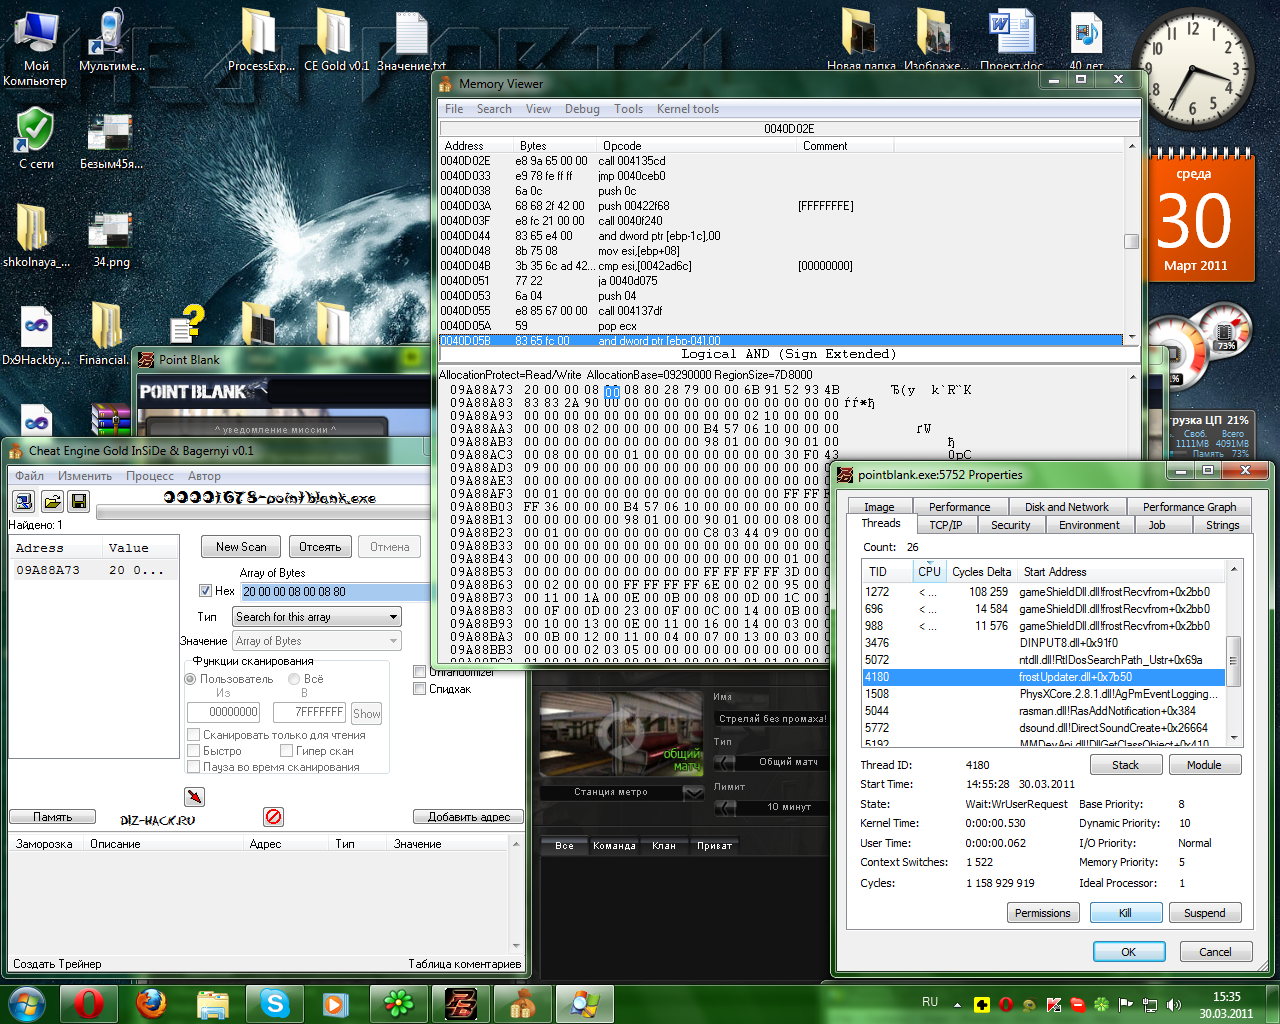Toggle the Hex checkbox
Image resolution: width=1280 pixels, height=1024 pixels.
point(205,591)
